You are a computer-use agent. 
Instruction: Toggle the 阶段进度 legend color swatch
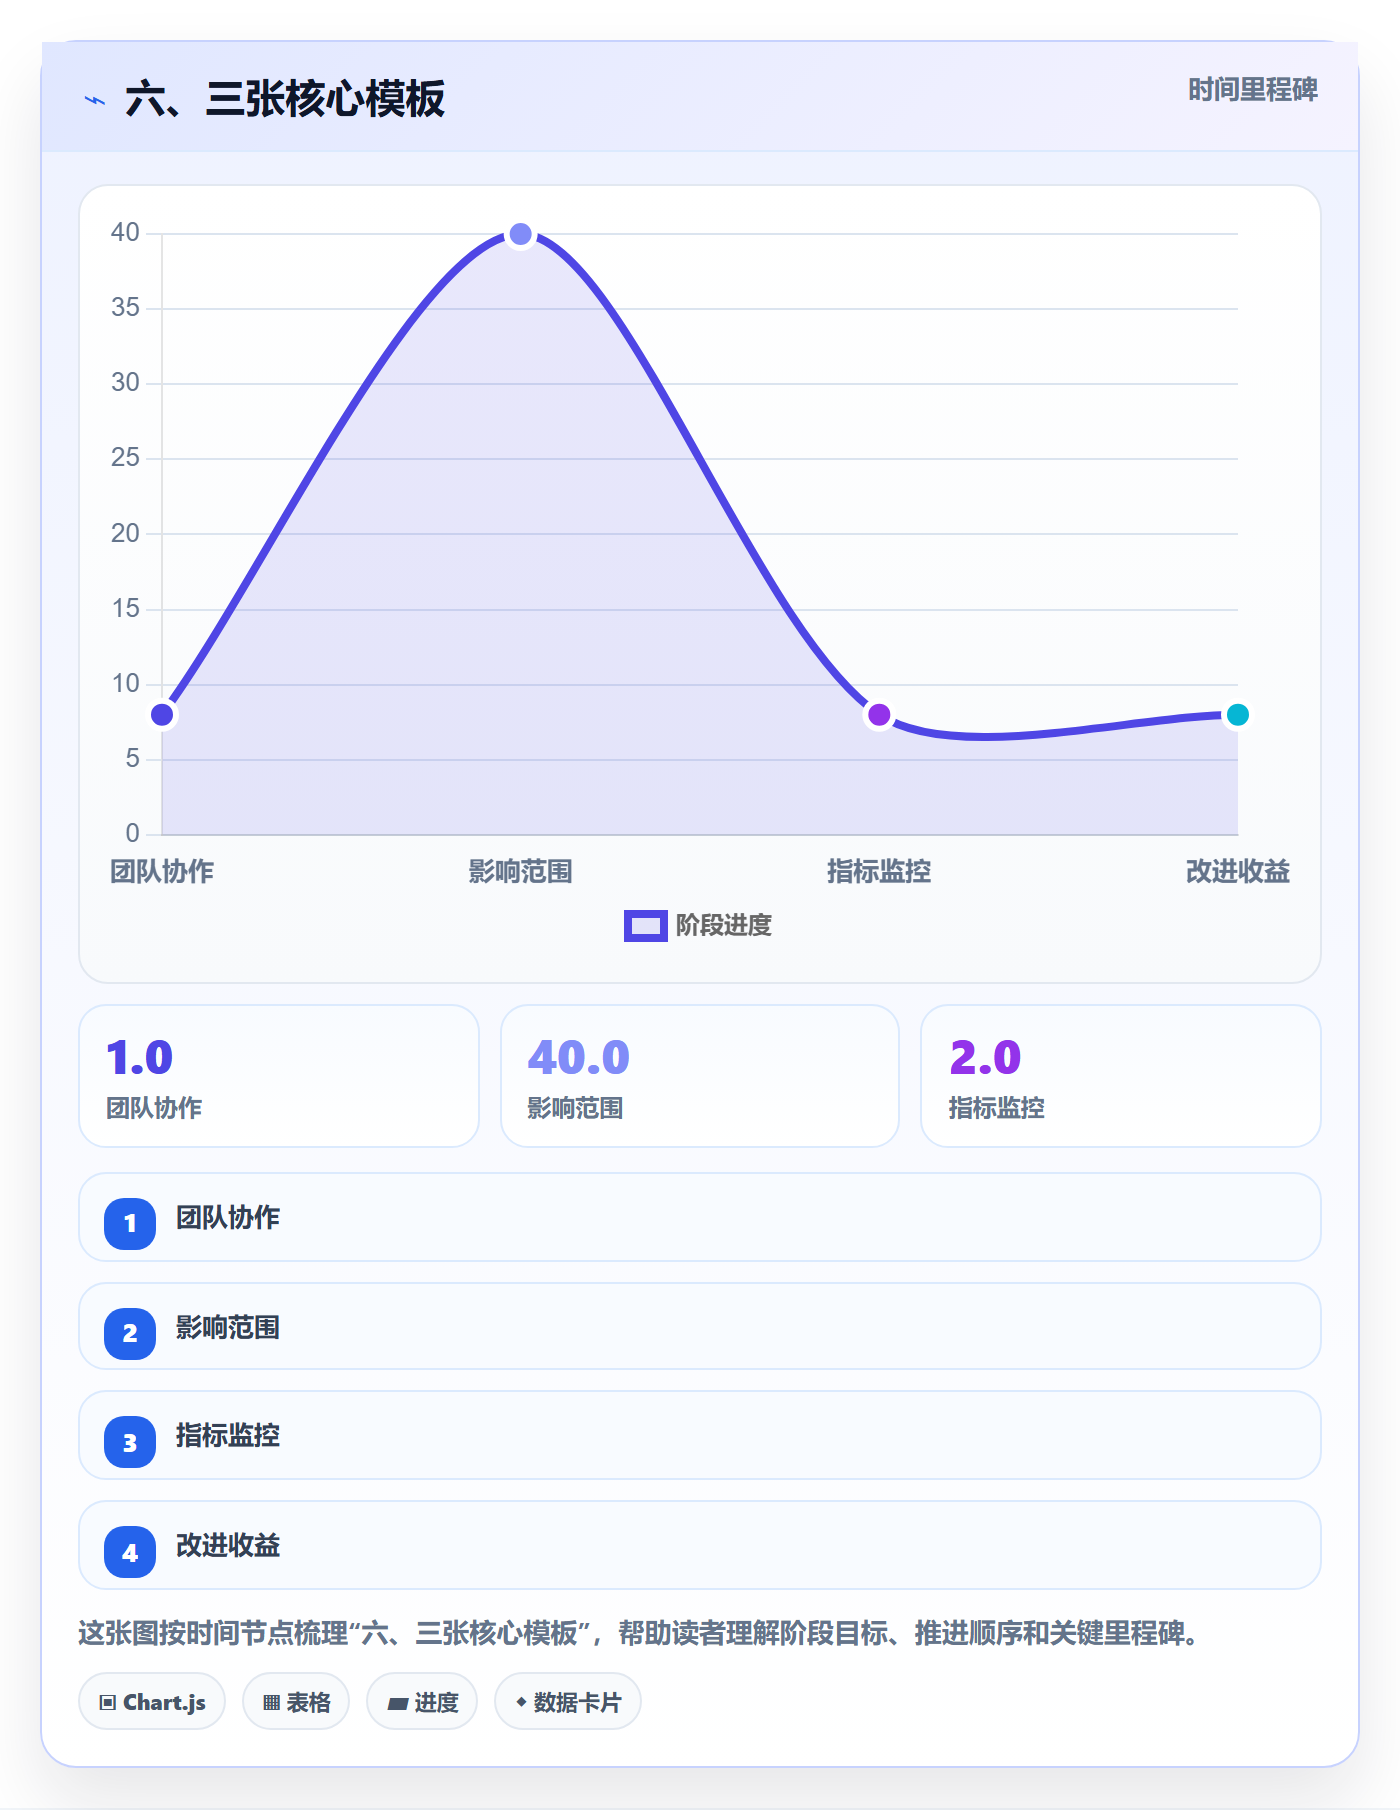point(645,926)
